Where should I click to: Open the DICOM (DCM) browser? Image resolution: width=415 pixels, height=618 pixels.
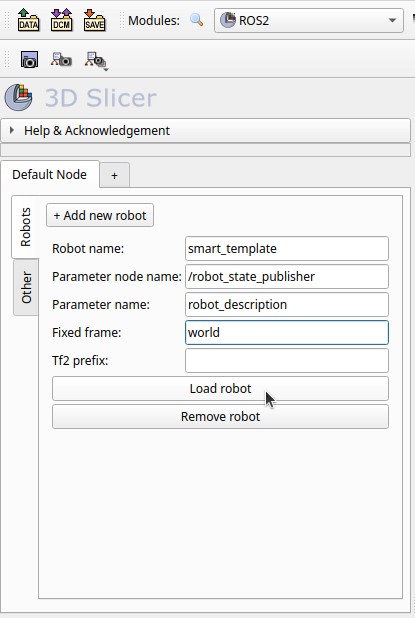click(x=61, y=20)
